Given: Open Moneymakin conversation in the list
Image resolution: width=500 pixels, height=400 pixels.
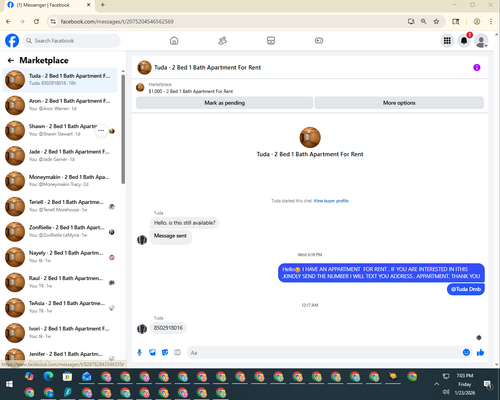Looking at the screenshot, I should click(x=60, y=181).
